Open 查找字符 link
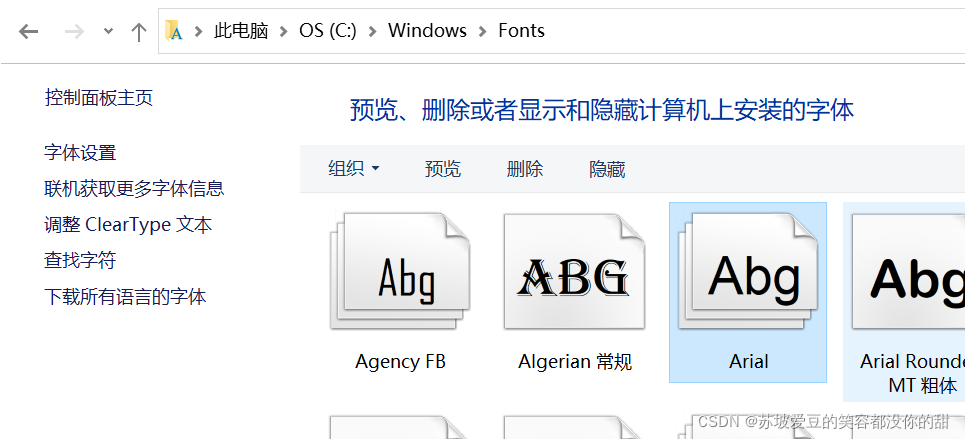 [80, 260]
